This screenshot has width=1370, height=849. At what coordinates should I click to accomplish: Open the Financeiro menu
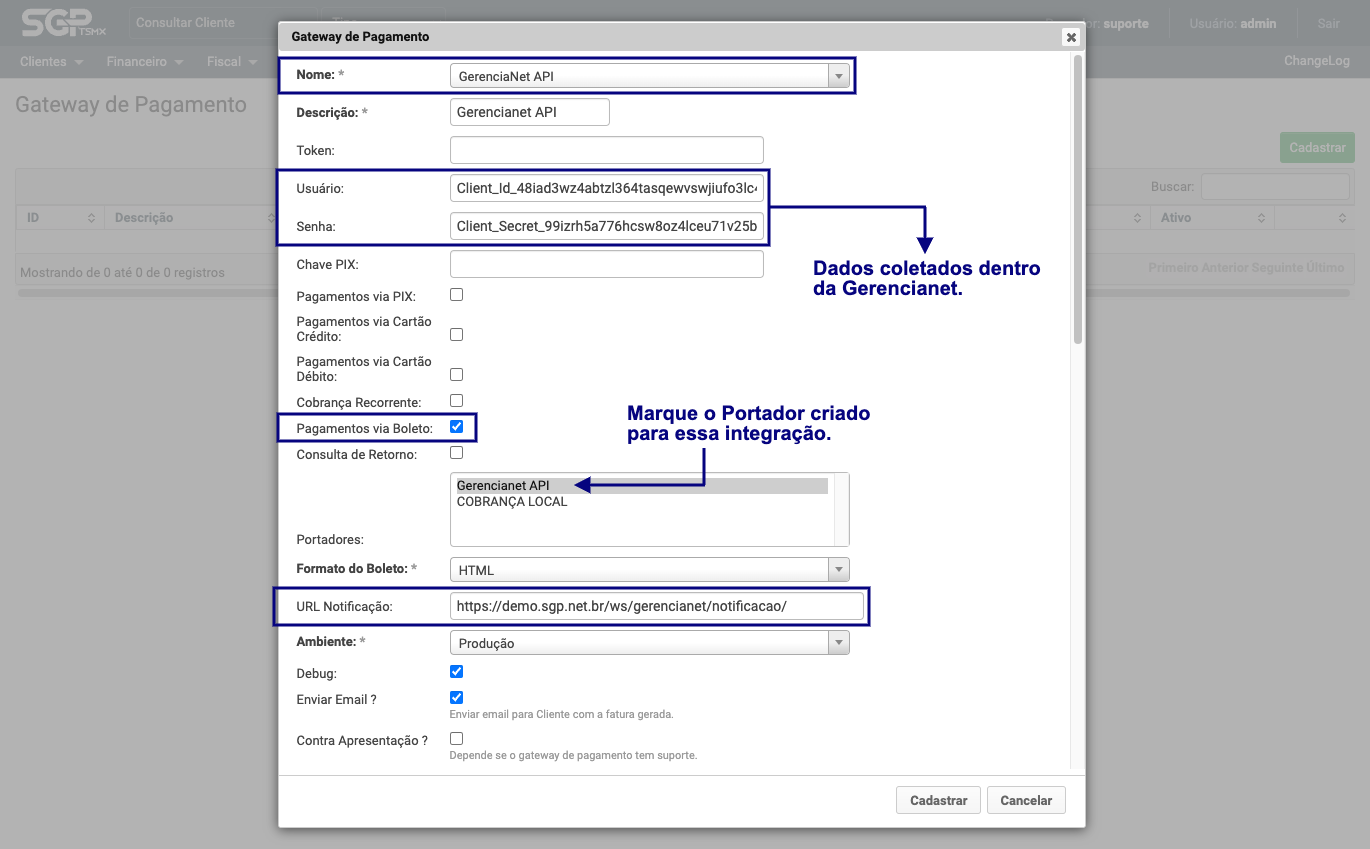[x=145, y=61]
